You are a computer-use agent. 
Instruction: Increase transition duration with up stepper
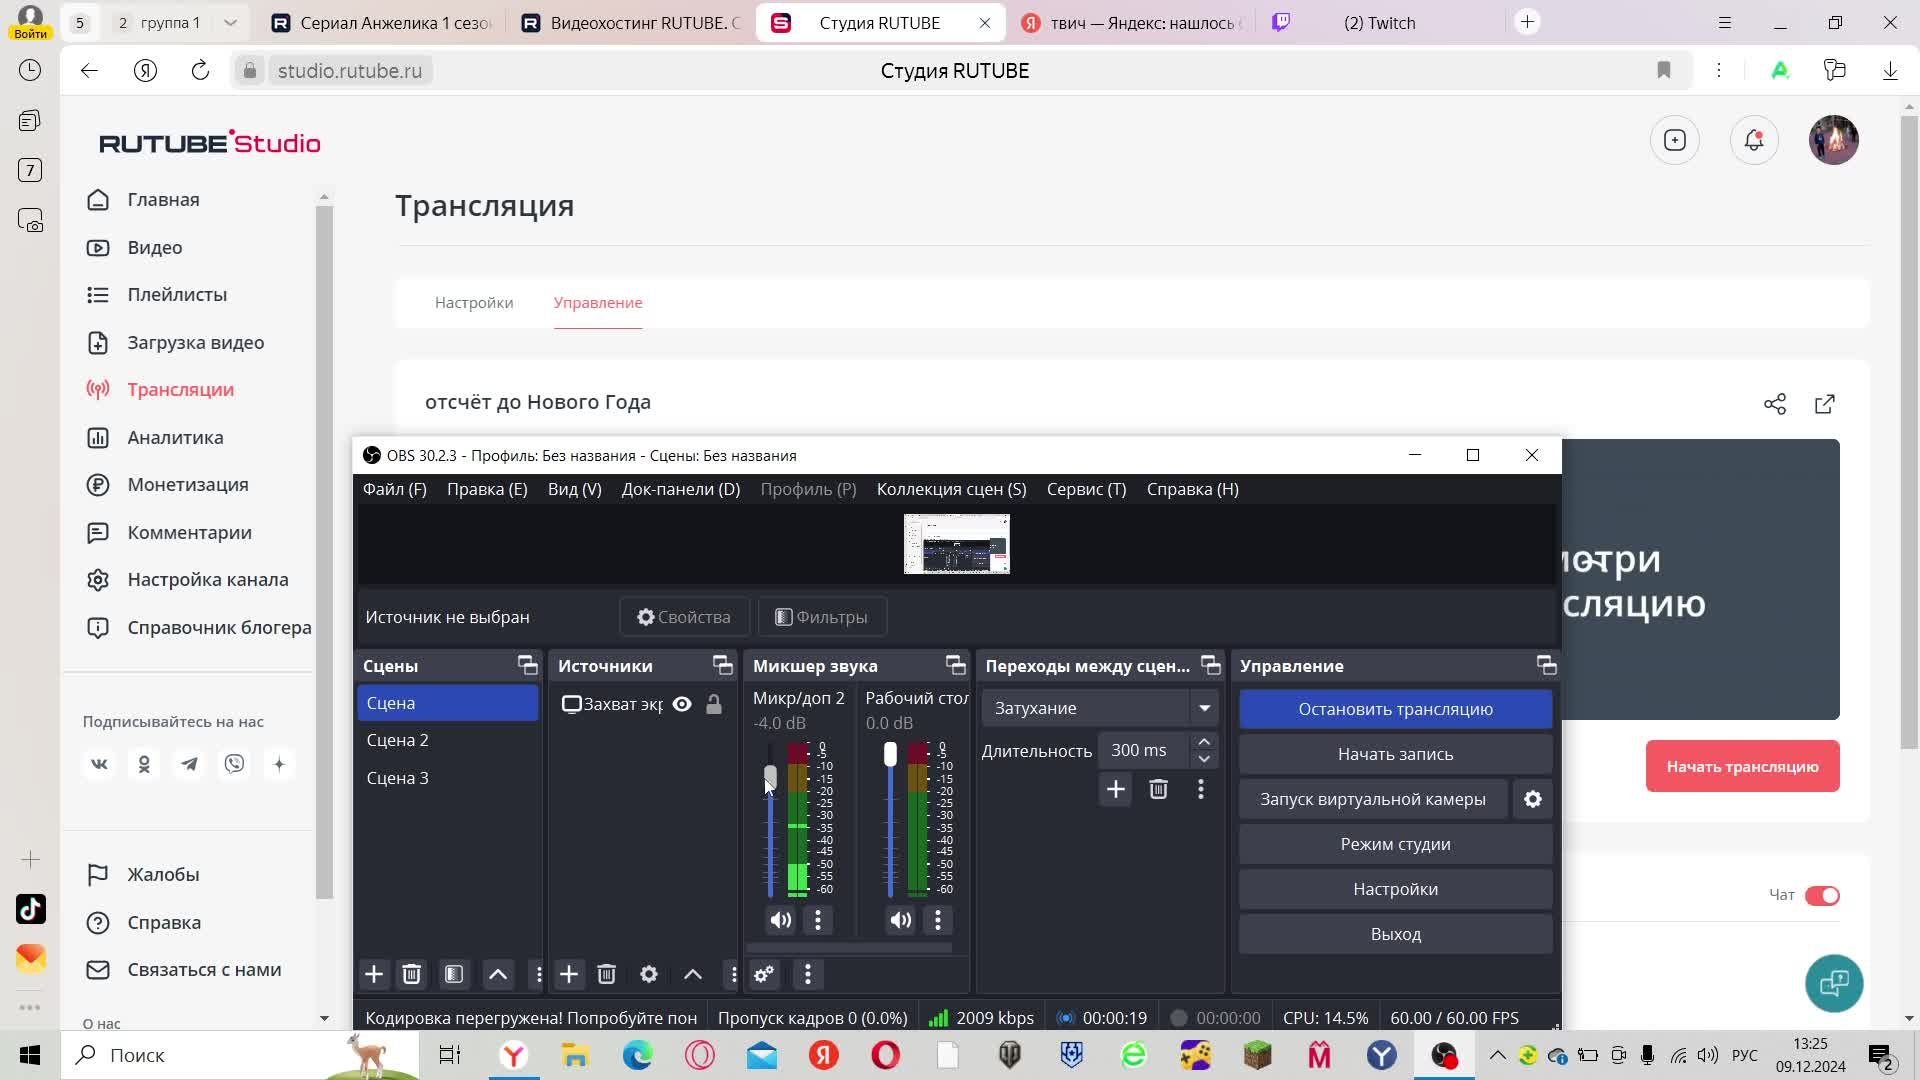click(1204, 742)
